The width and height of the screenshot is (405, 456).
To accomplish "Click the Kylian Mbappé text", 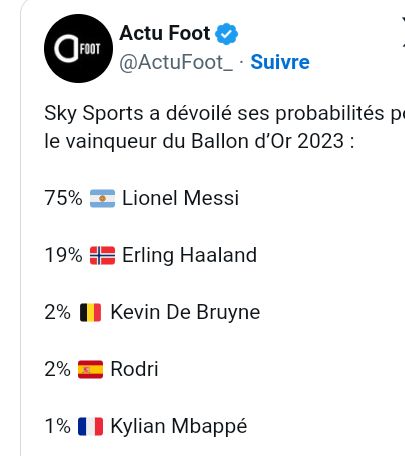I will click(179, 427).
